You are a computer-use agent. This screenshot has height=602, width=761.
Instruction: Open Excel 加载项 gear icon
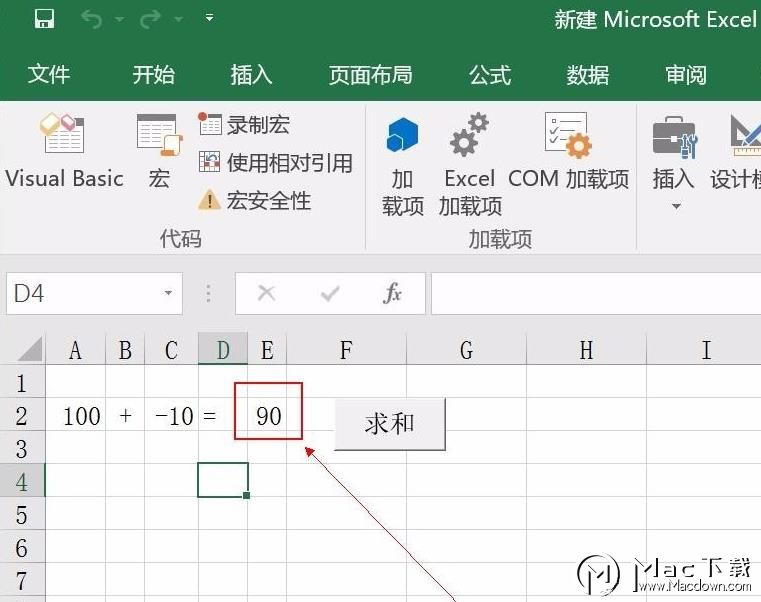pos(470,165)
